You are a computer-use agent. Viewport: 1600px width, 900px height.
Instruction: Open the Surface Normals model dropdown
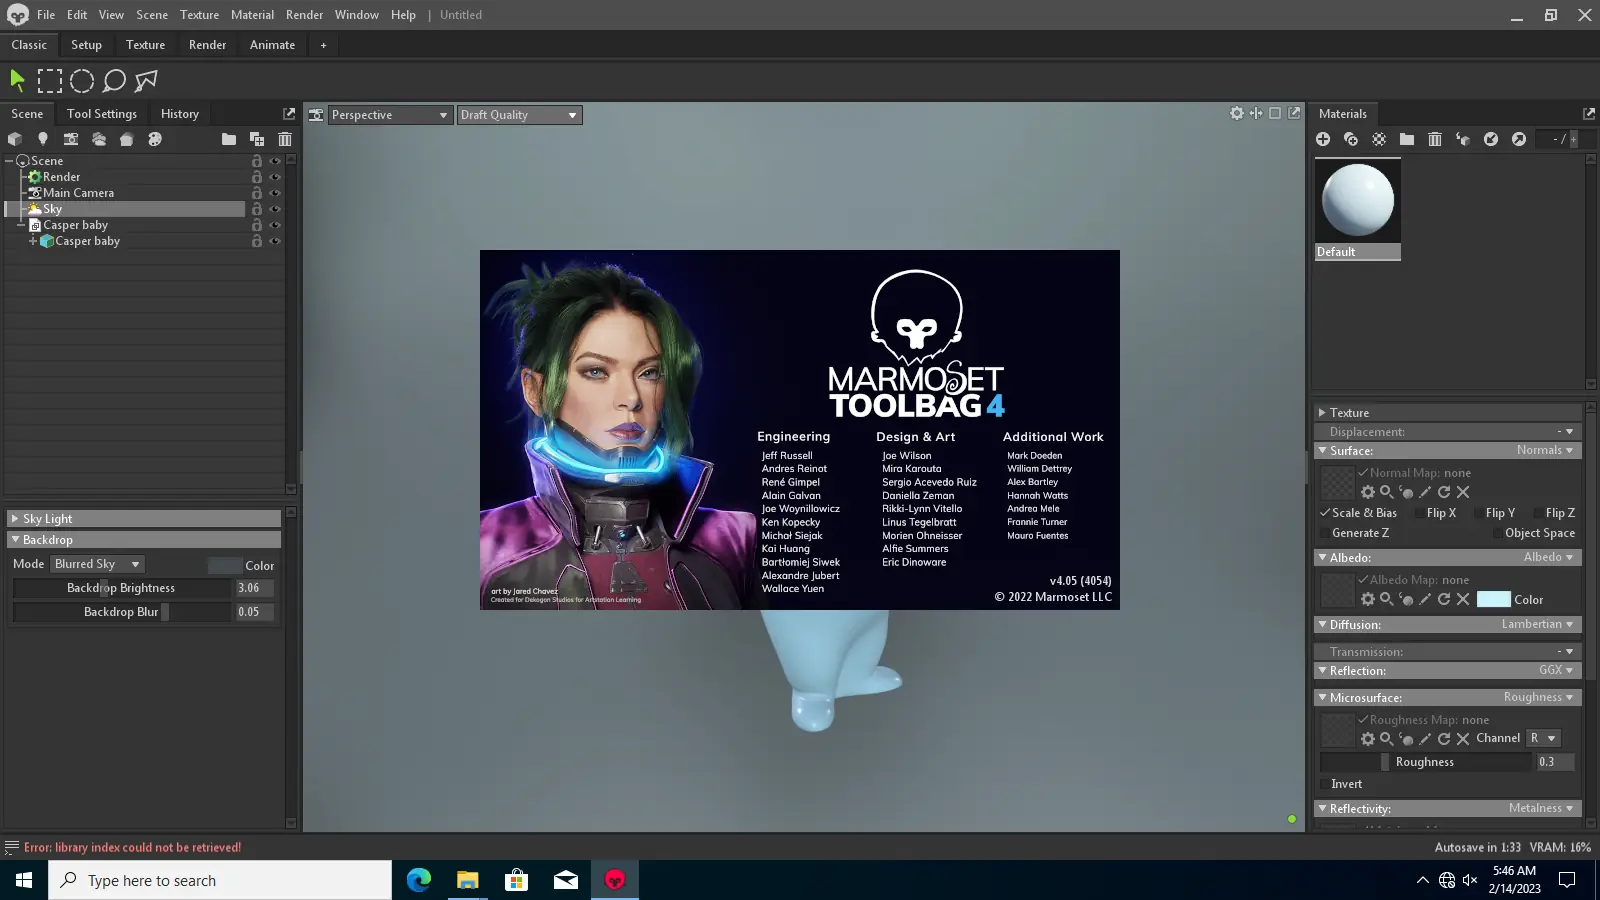click(x=1544, y=451)
